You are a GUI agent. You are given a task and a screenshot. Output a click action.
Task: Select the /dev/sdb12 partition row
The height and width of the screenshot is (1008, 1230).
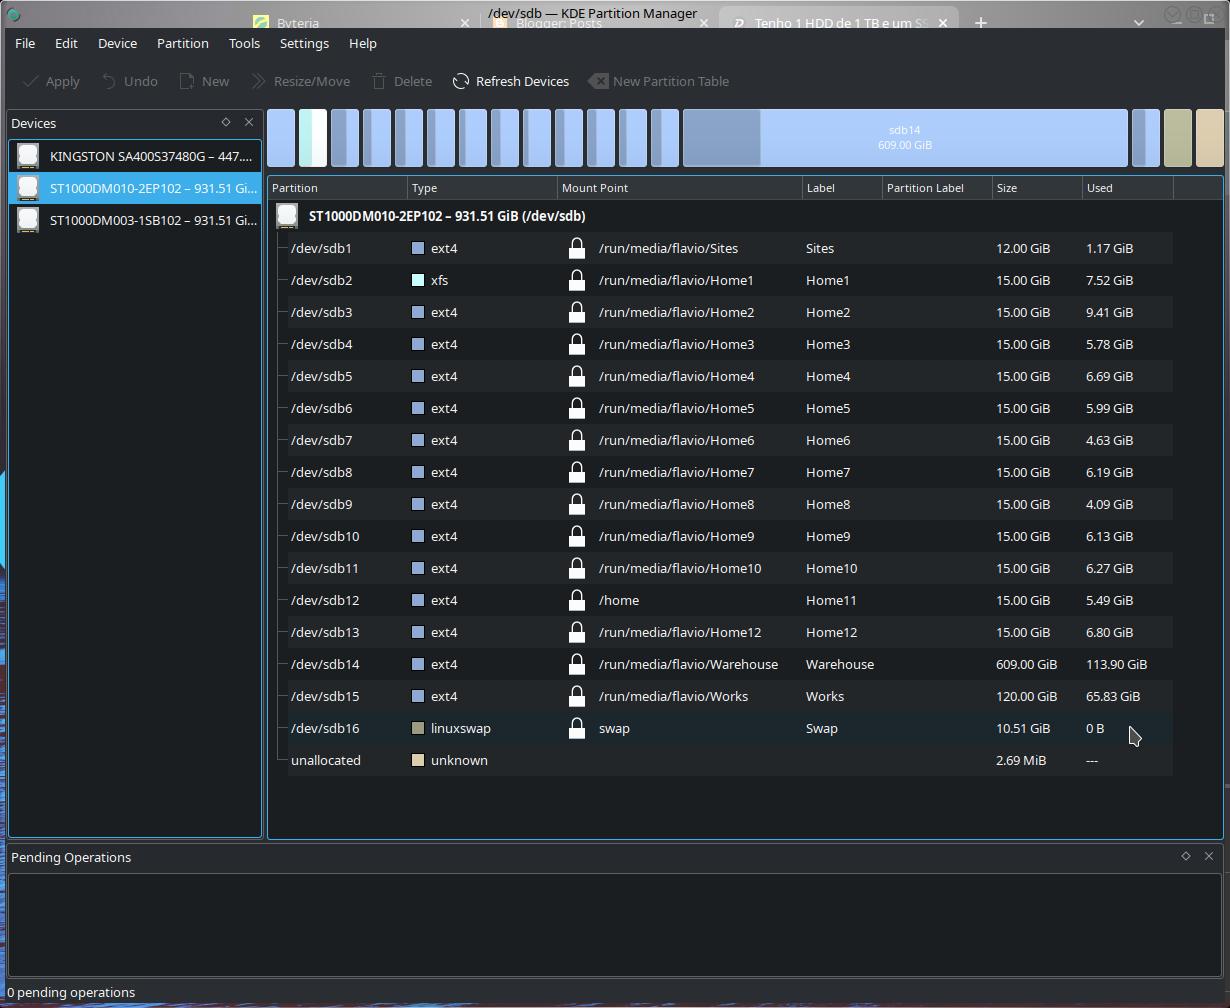click(x=730, y=600)
